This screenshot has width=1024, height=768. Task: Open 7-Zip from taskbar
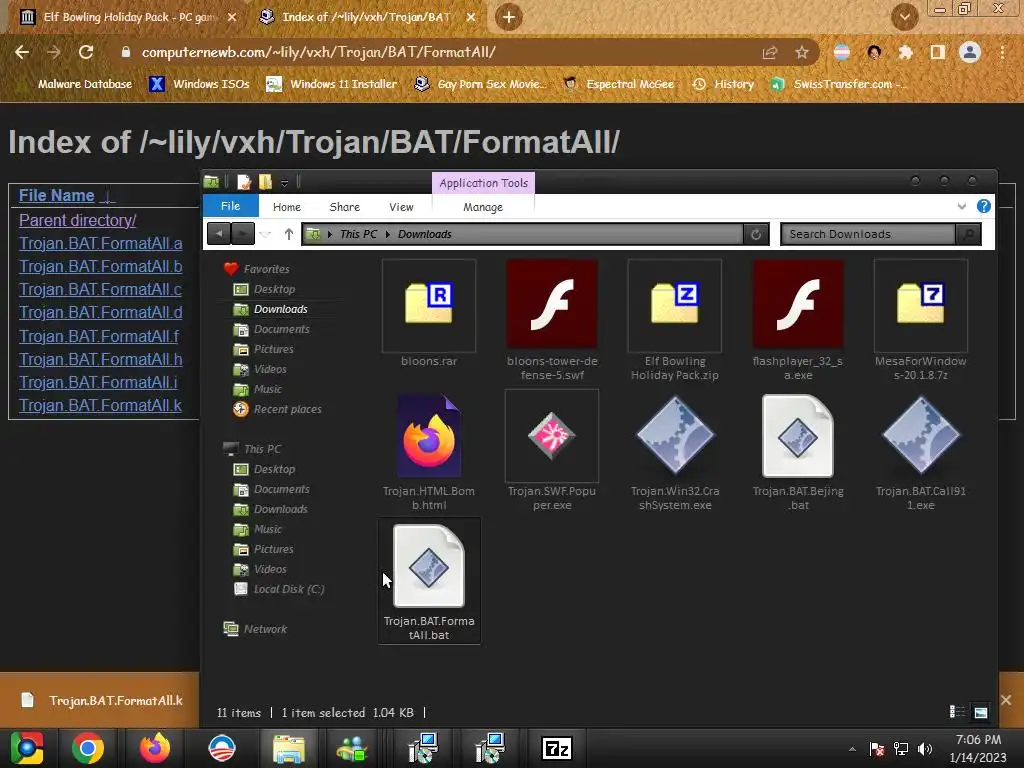(557, 748)
